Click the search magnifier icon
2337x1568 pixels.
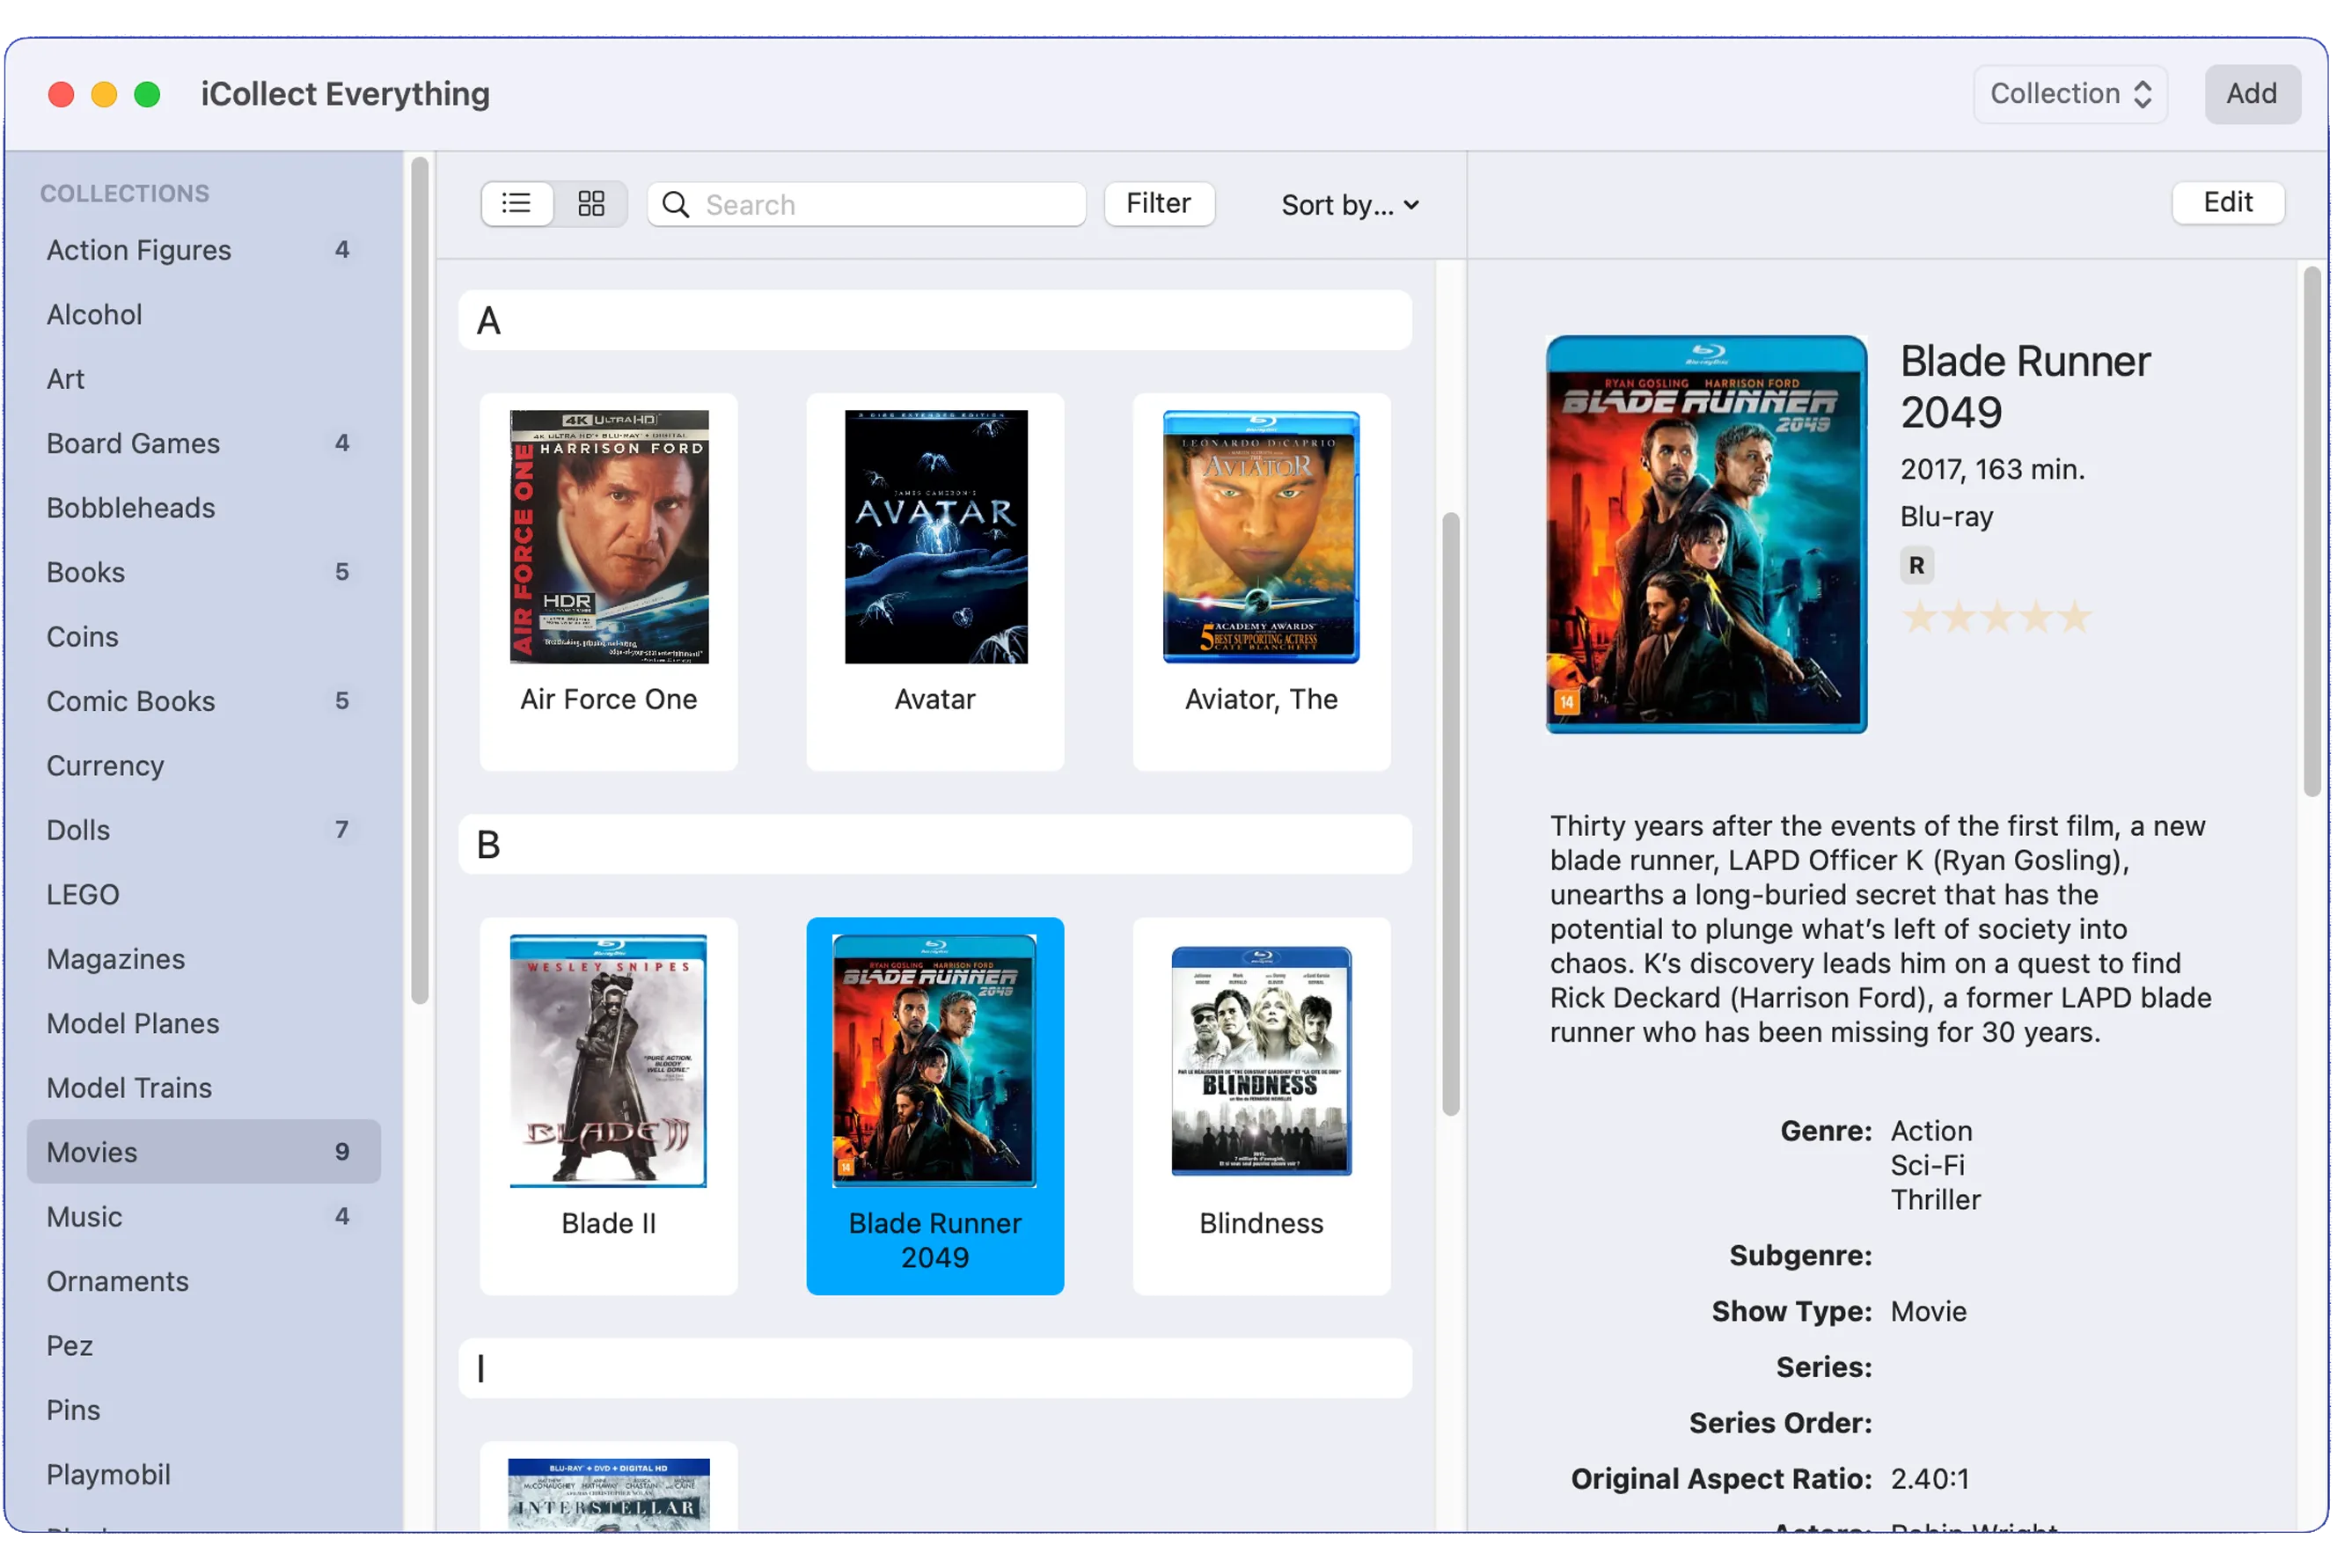[676, 205]
